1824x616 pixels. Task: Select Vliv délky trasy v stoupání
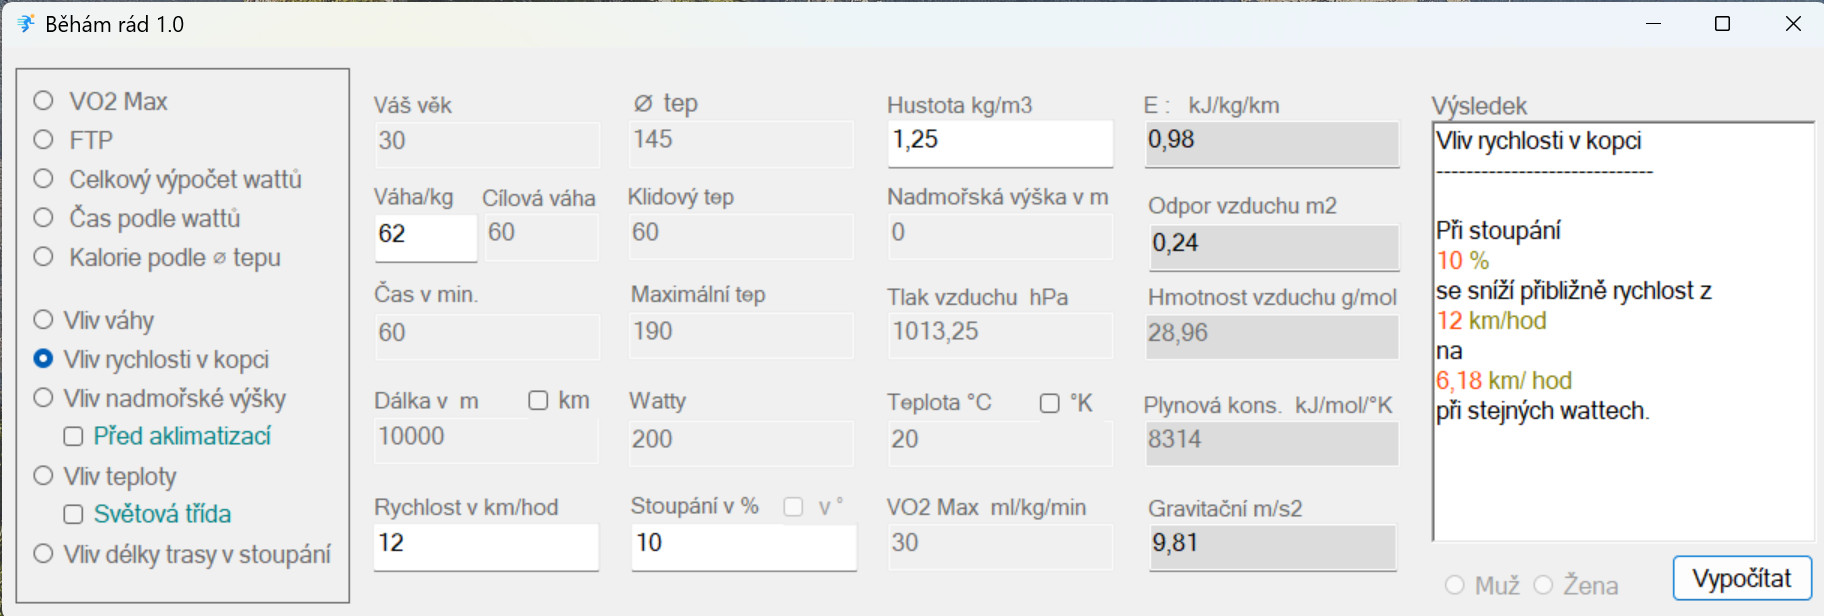tap(44, 554)
